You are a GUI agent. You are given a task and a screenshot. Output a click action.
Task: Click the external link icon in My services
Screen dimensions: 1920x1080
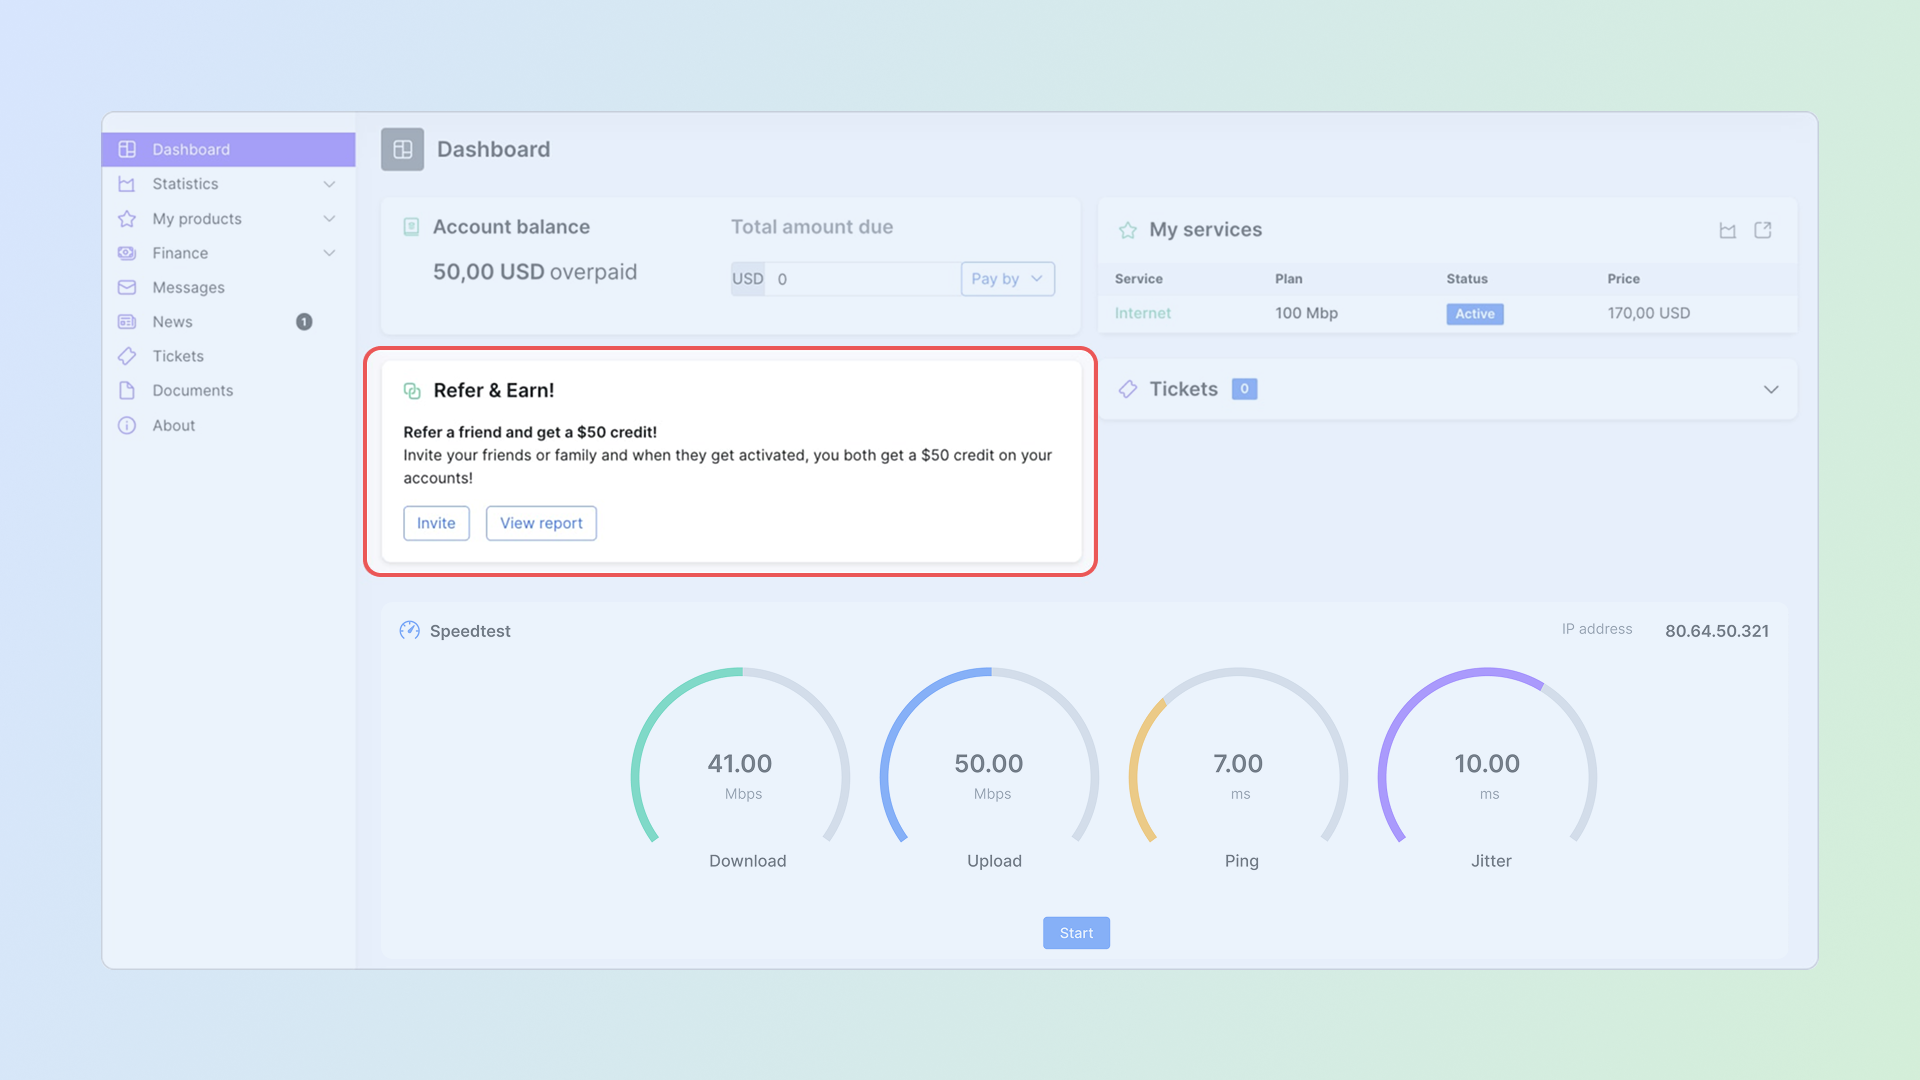click(1763, 231)
